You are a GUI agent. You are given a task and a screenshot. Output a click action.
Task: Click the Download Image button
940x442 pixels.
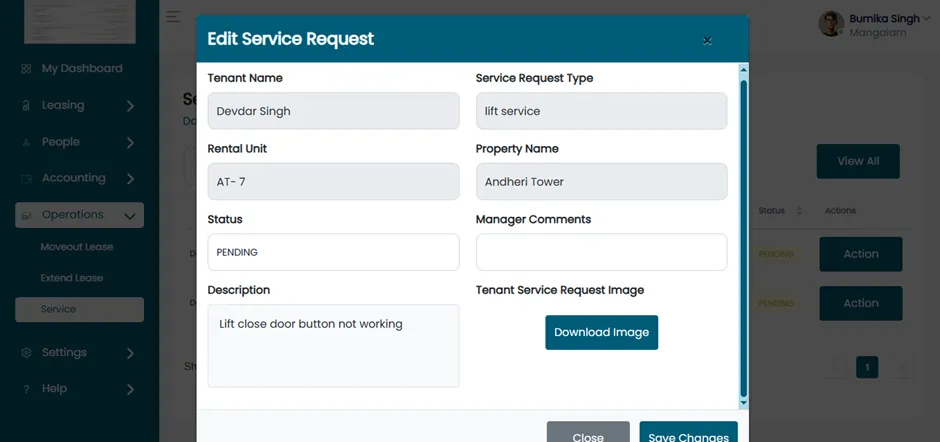(601, 332)
